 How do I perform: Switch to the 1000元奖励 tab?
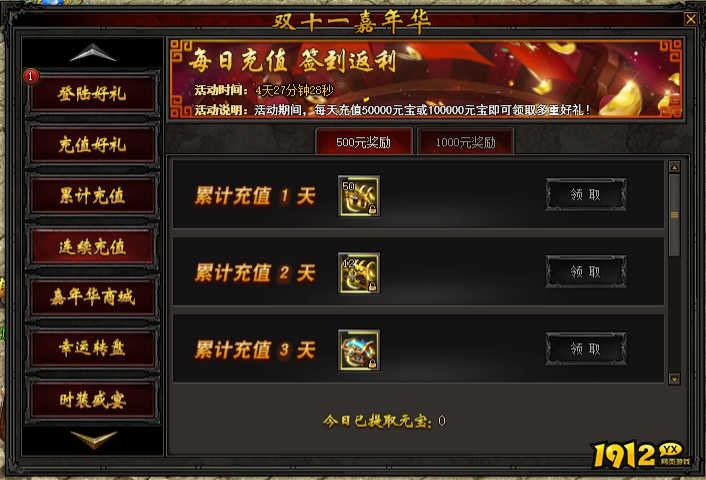click(466, 142)
